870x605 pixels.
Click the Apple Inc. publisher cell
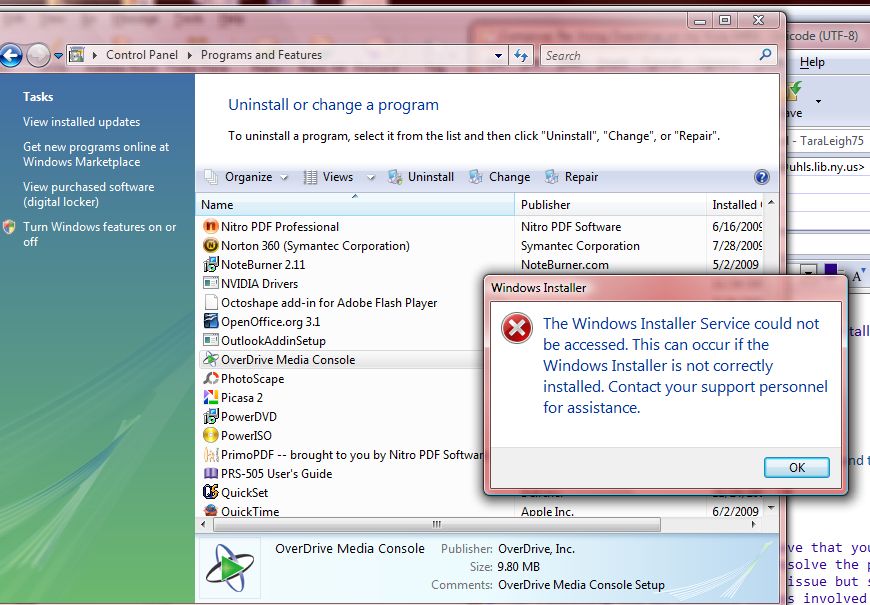(x=547, y=511)
